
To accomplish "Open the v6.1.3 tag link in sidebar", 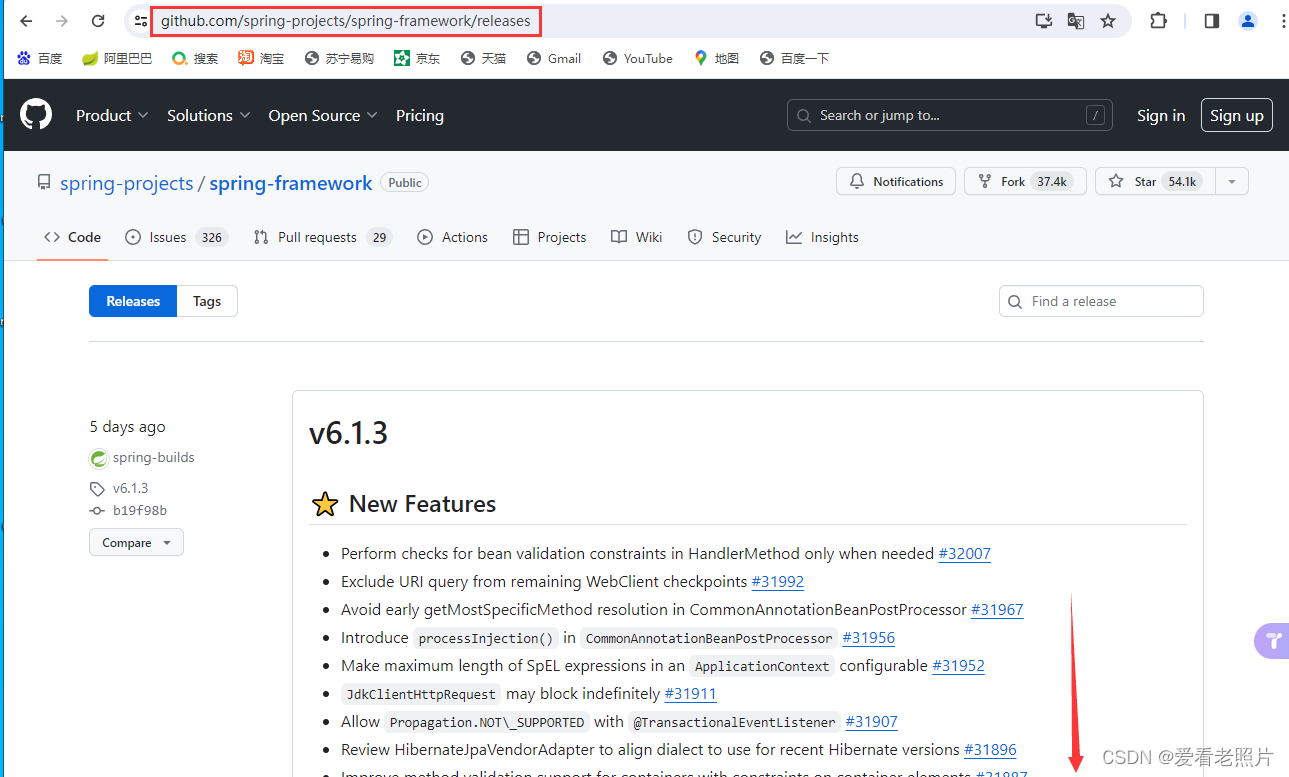I will pos(130,489).
